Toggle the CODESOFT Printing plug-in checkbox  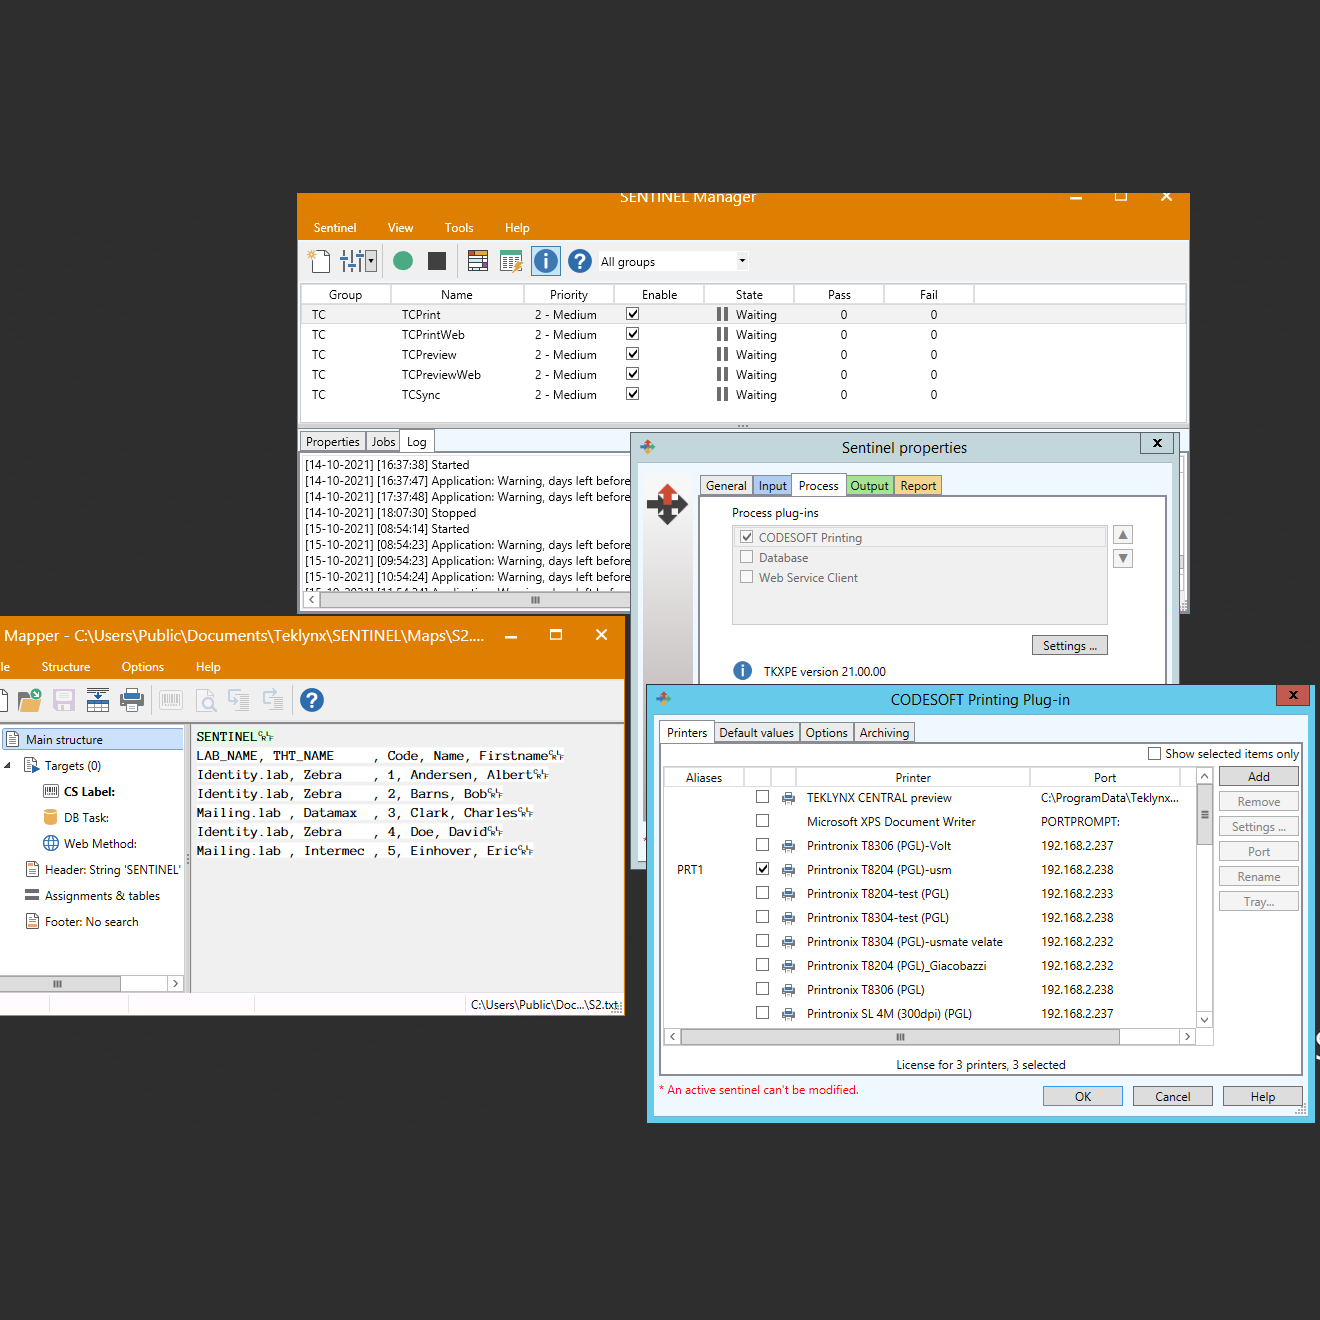(x=747, y=537)
